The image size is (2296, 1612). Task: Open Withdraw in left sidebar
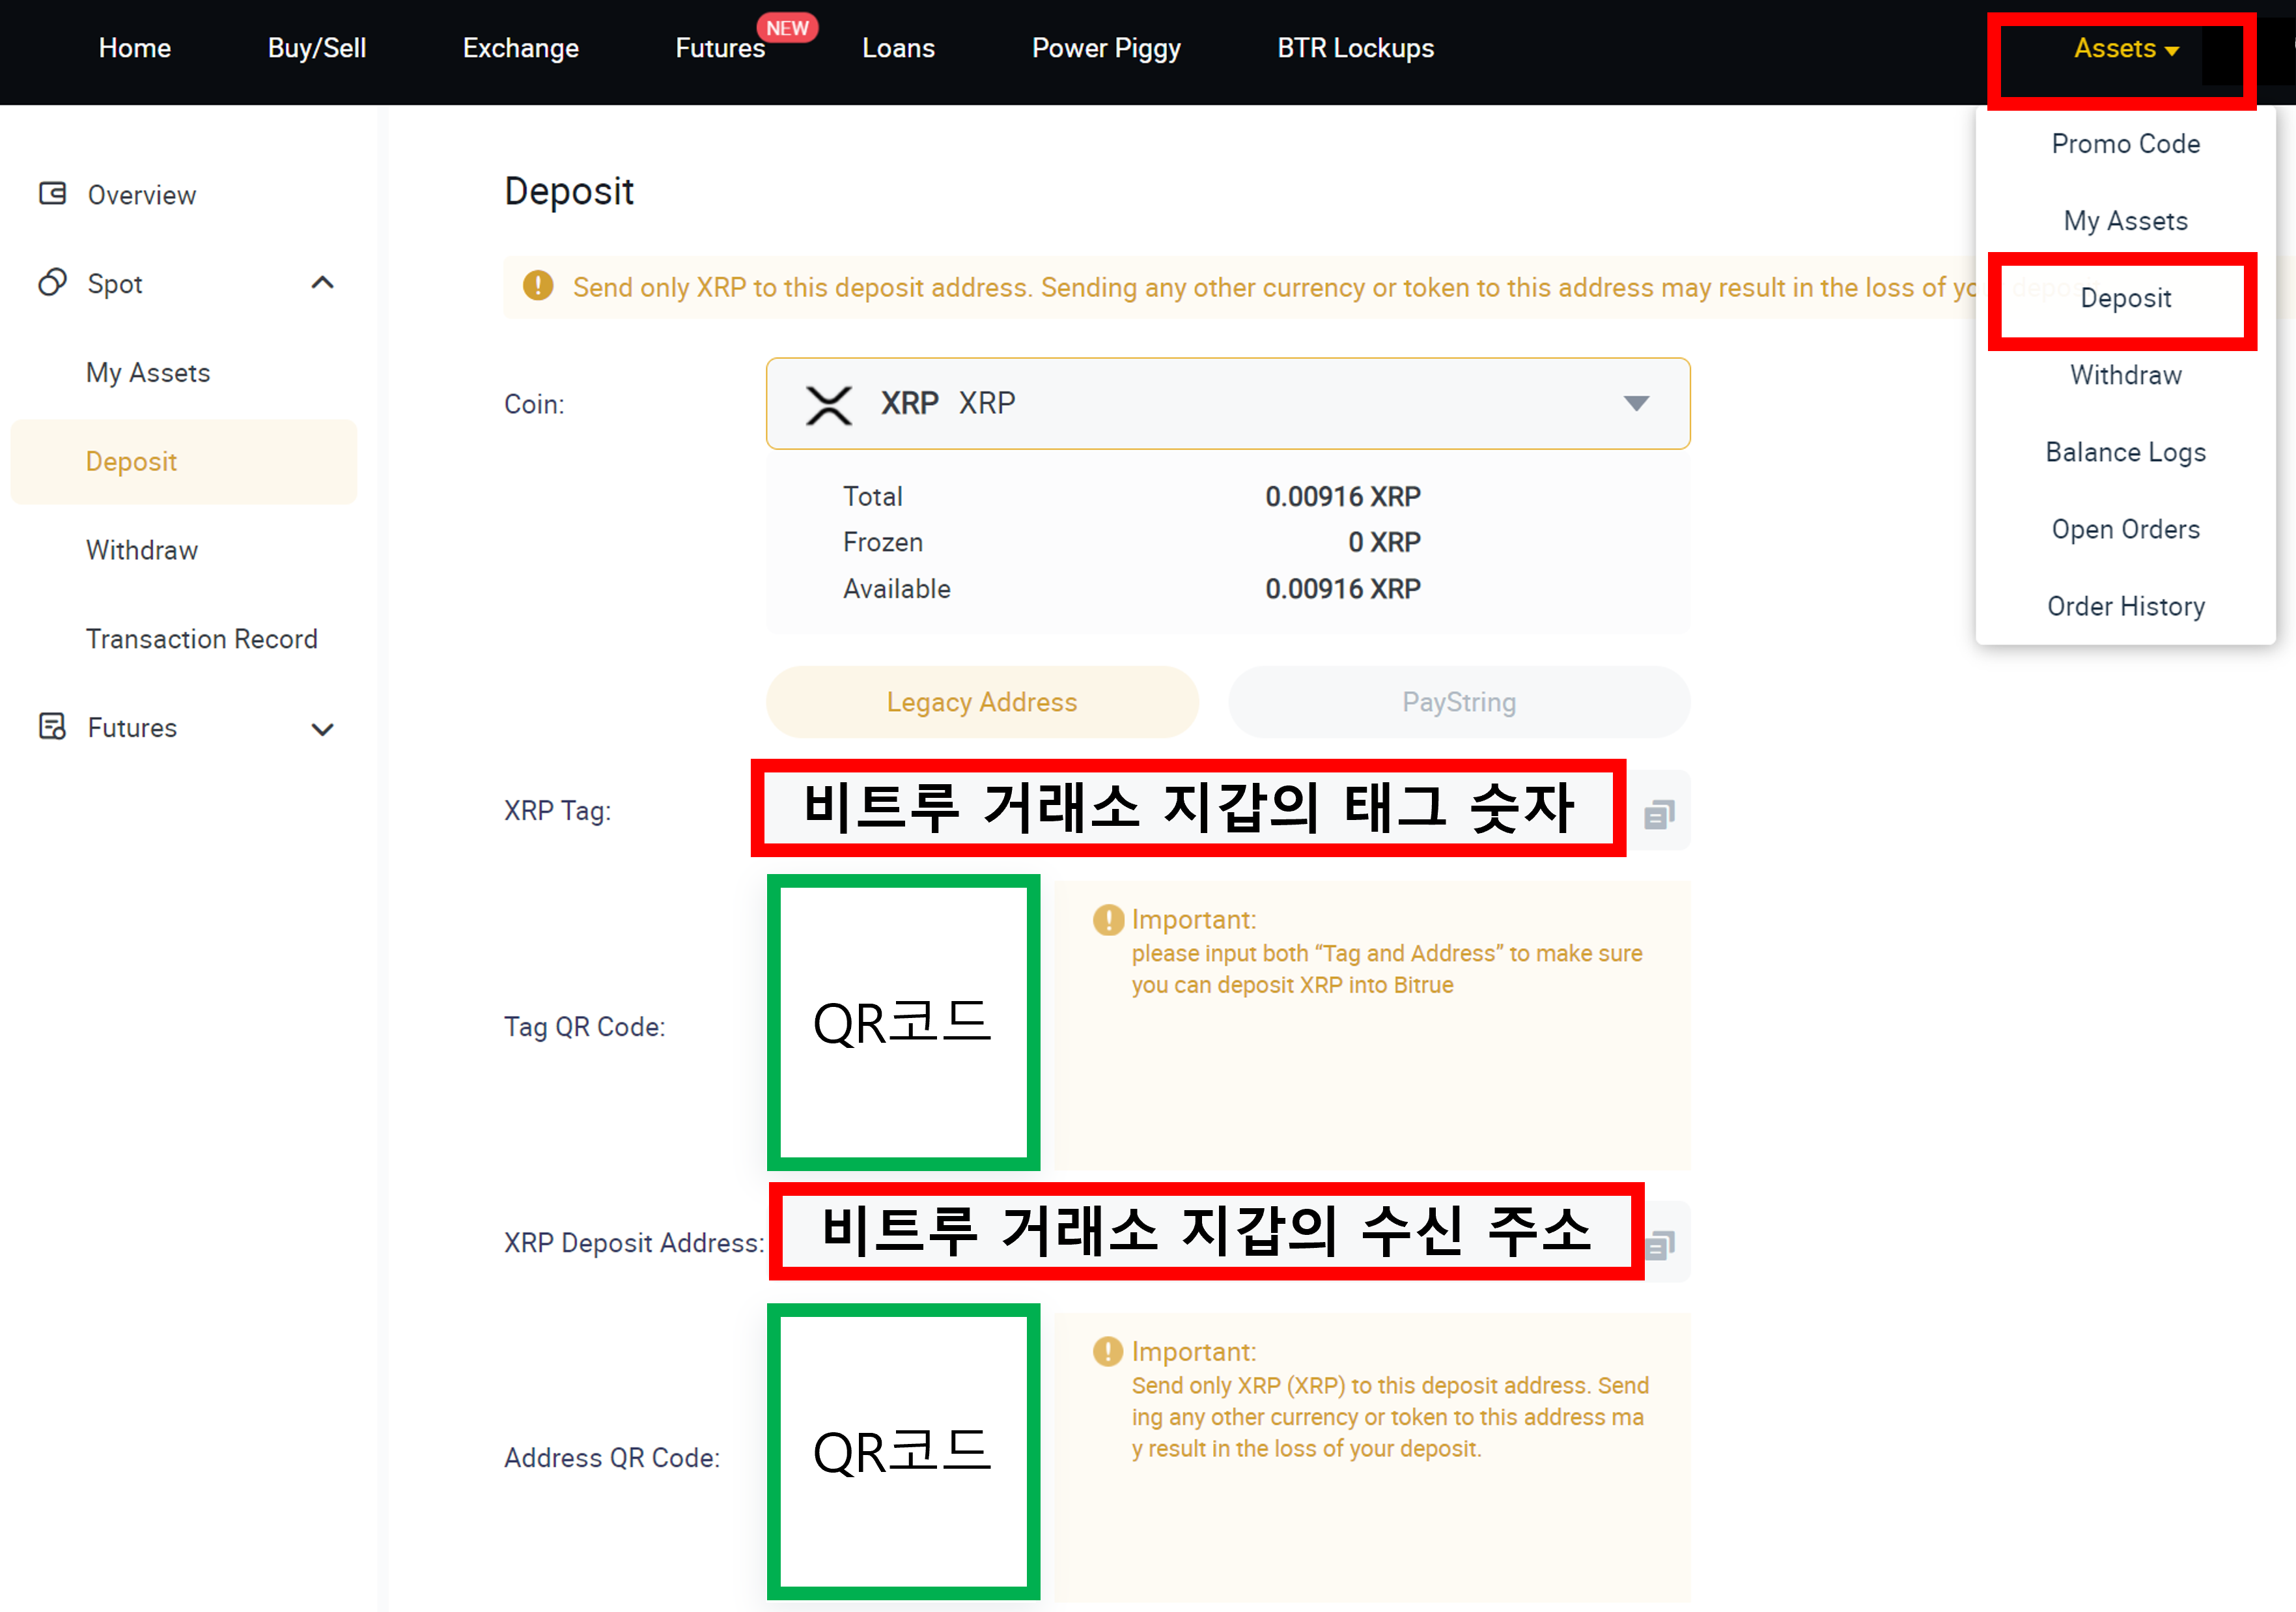[142, 550]
